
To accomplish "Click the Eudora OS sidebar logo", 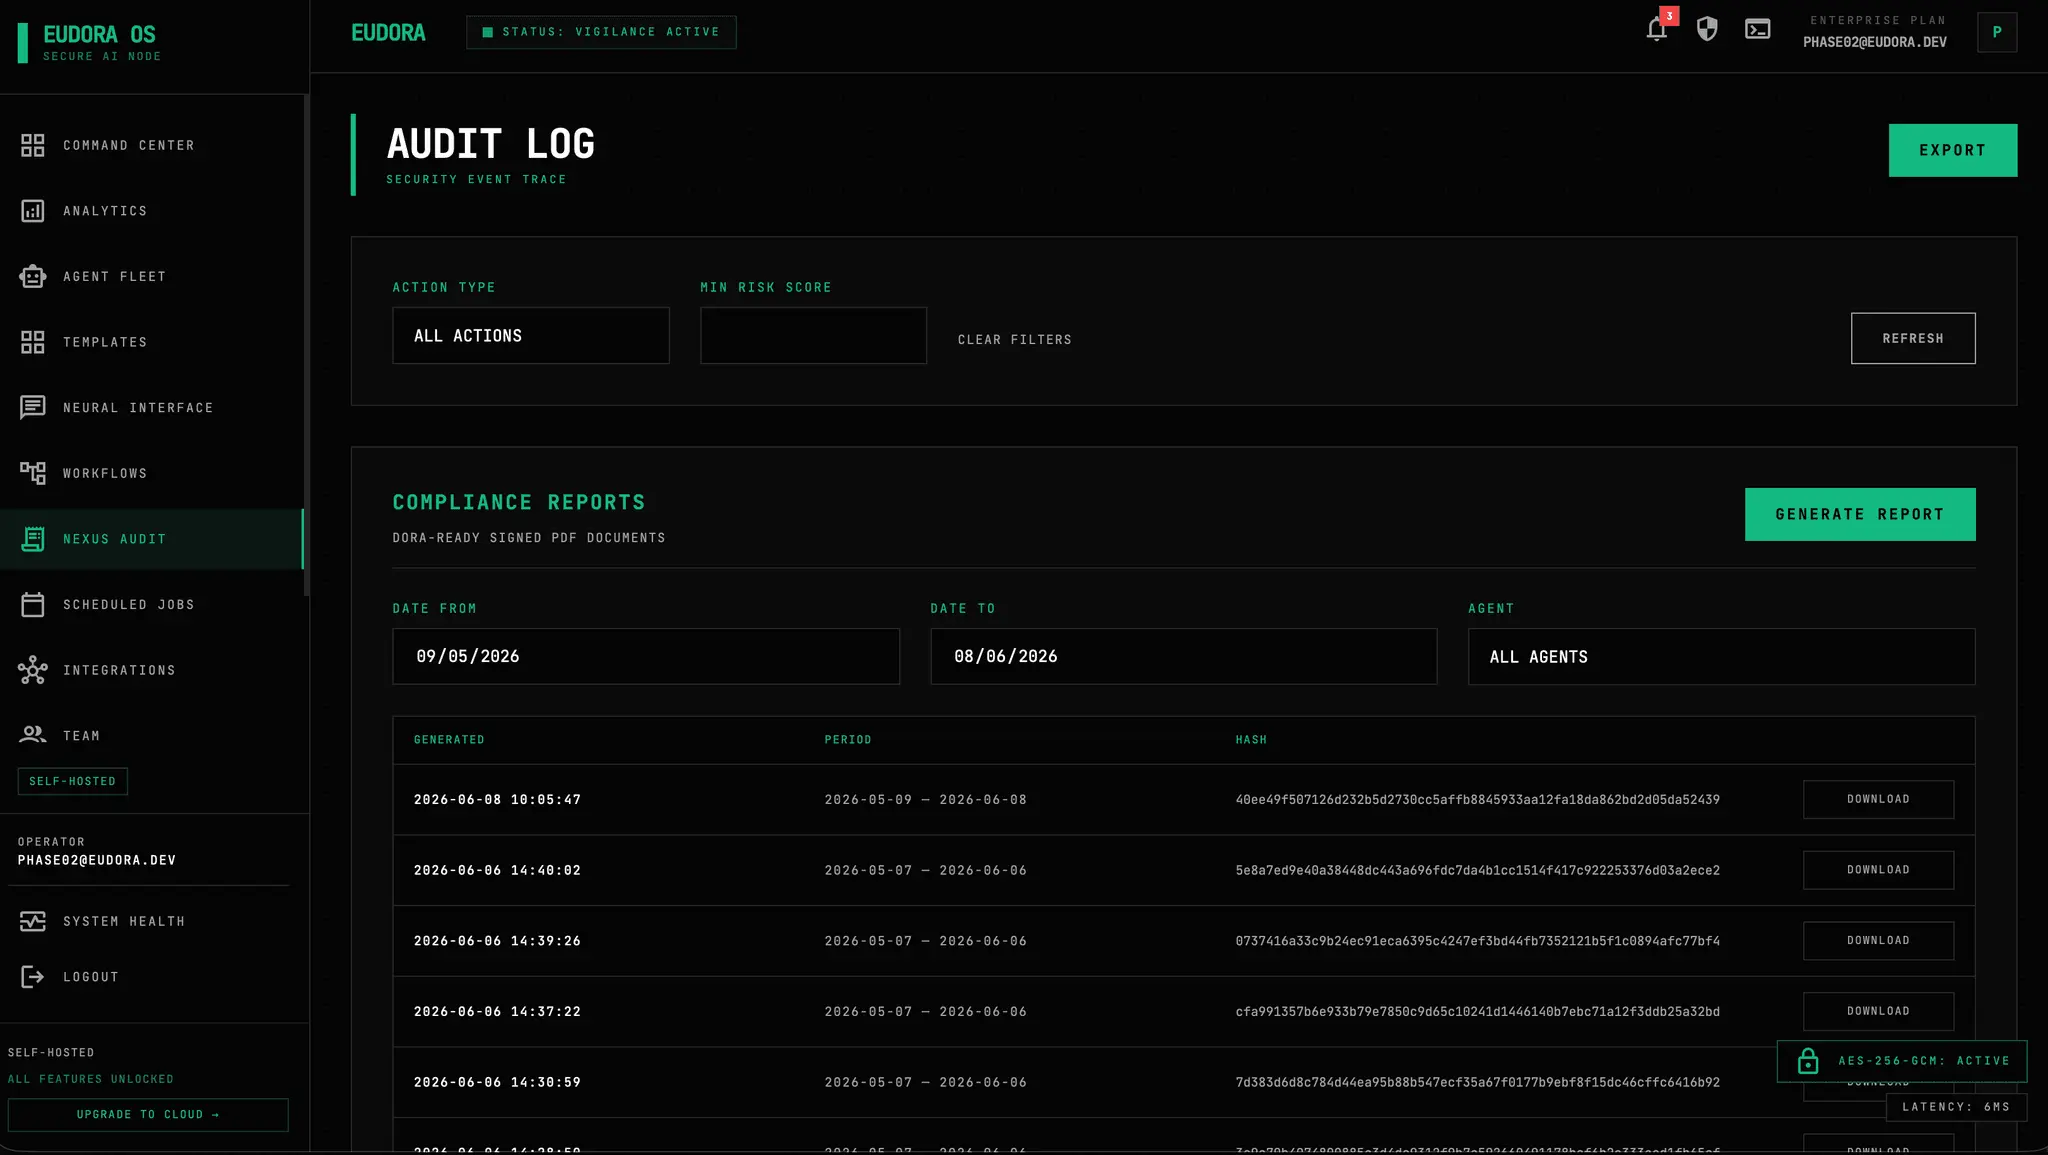I will coord(90,42).
